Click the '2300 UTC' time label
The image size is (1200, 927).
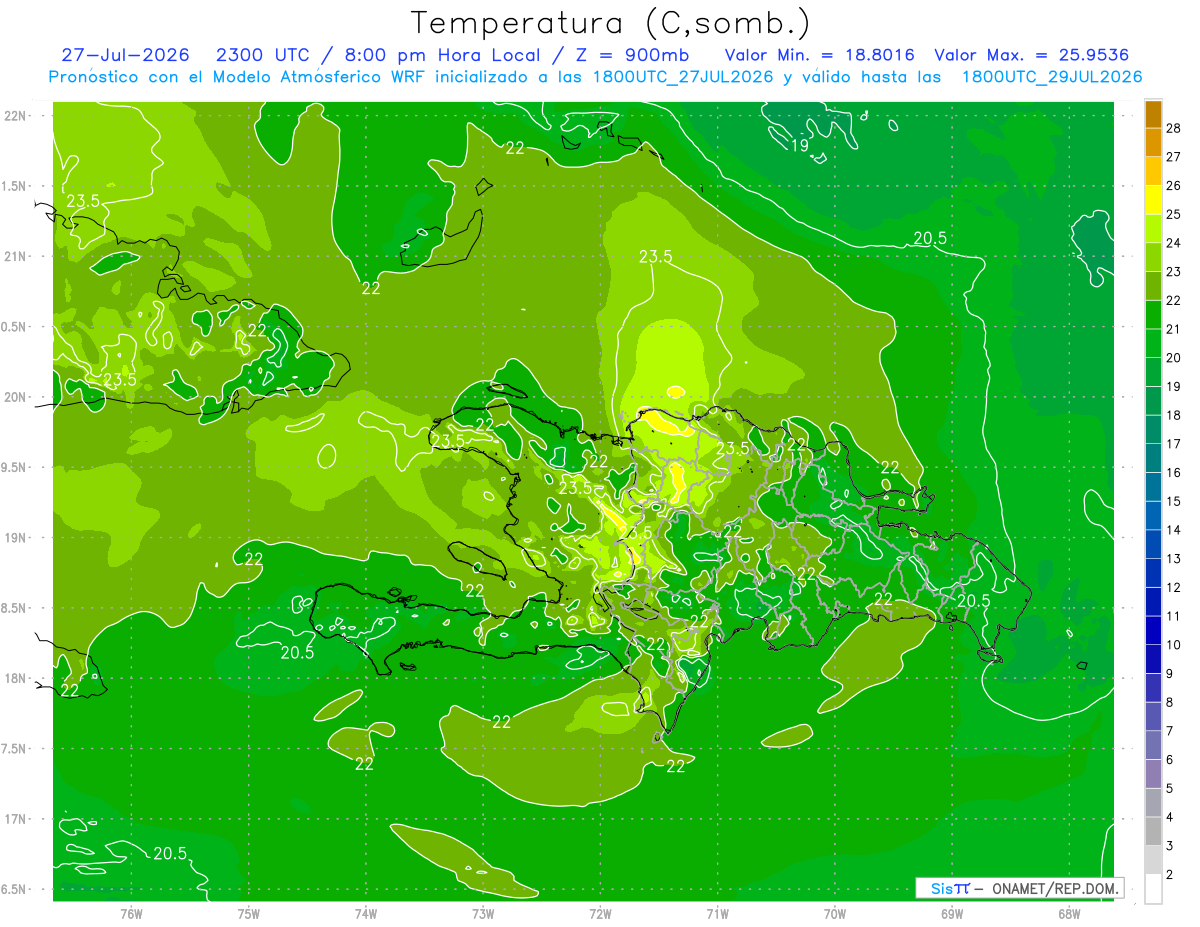[x=265, y=55]
